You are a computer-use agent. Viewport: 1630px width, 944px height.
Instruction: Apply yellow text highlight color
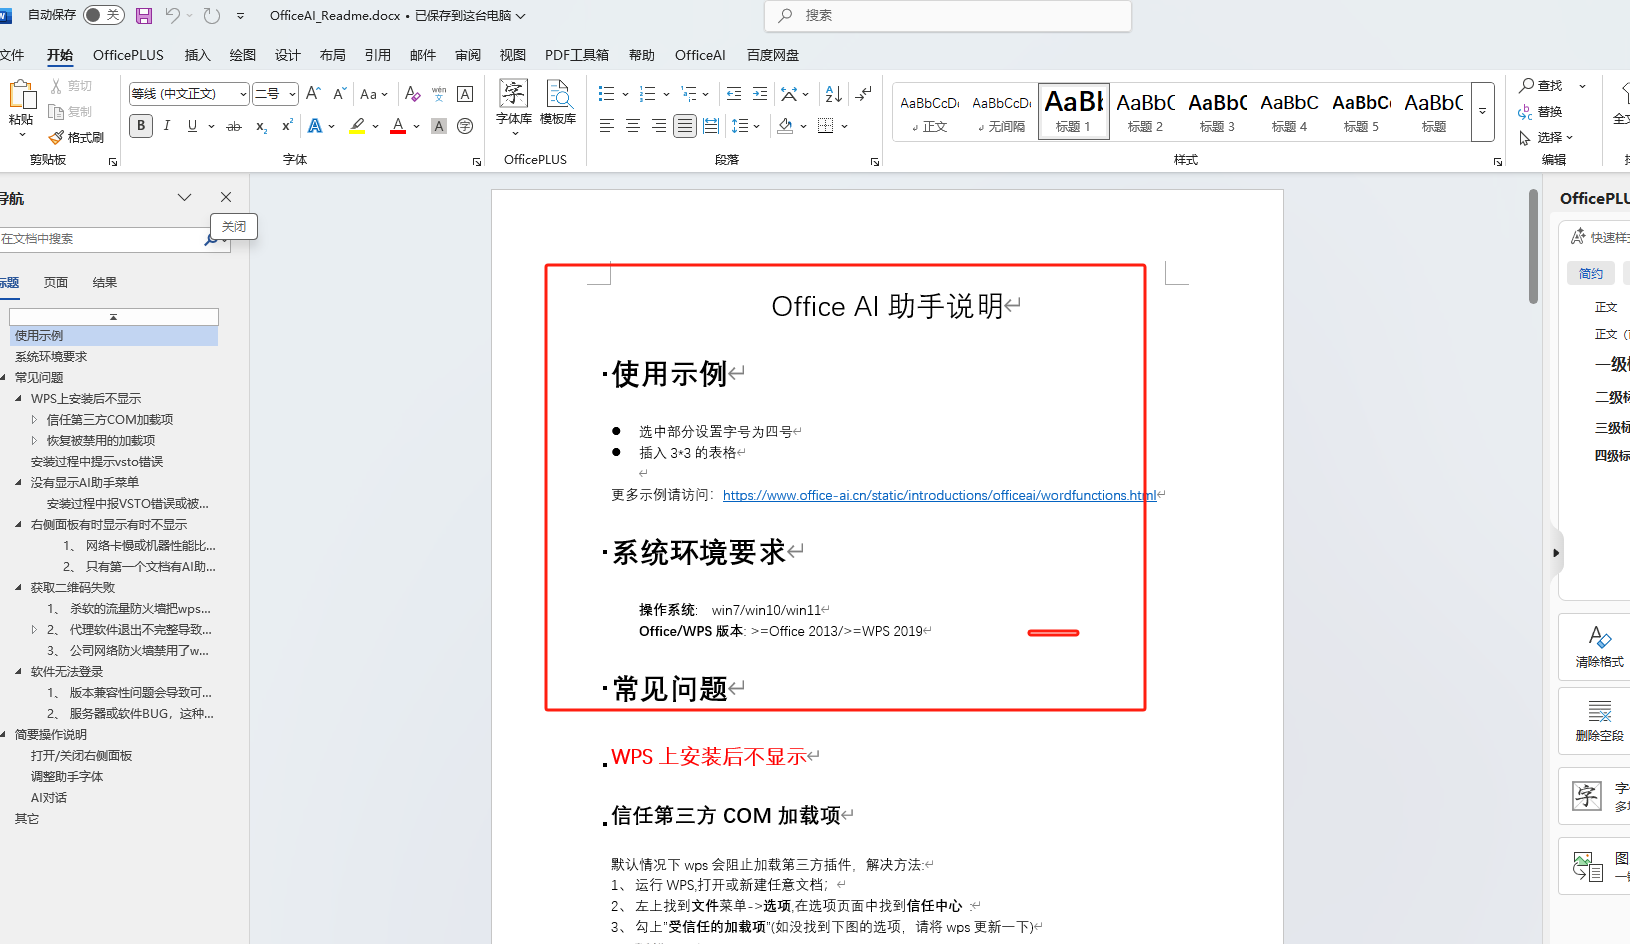(357, 126)
